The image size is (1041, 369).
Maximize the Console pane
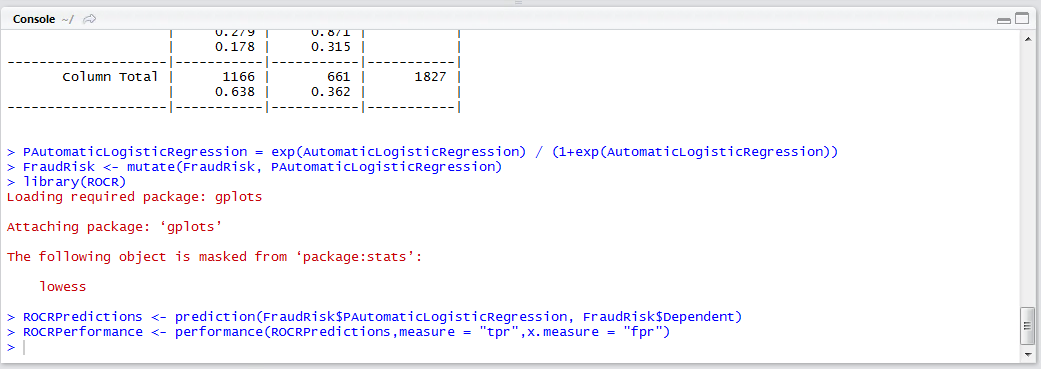point(1022,21)
